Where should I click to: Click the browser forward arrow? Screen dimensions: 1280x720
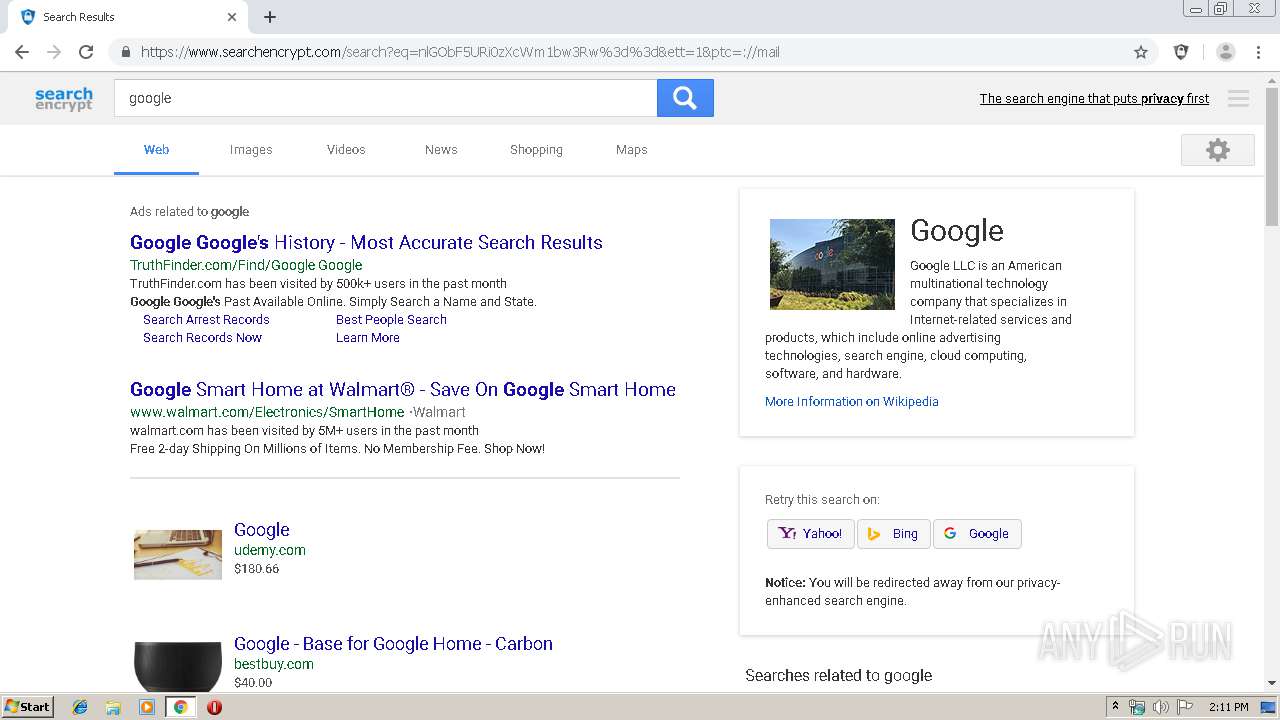pyautogui.click(x=54, y=52)
